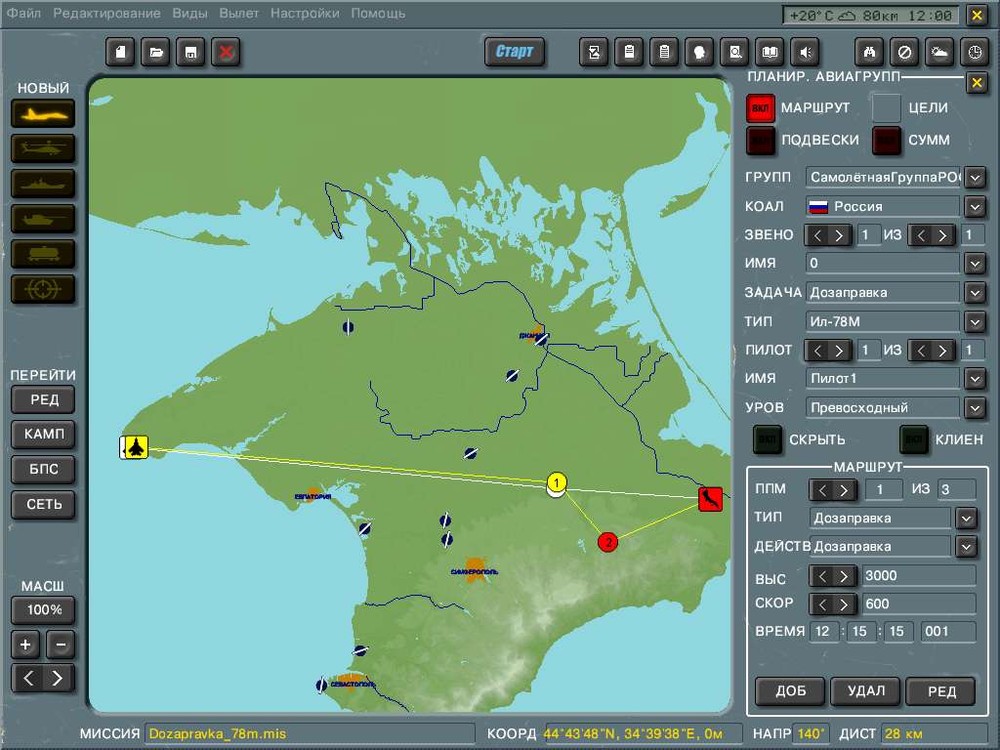Screen dimensions: 1000x750
Task: Click the УДАЛ waypoint delete button
Action: pyautogui.click(x=866, y=691)
